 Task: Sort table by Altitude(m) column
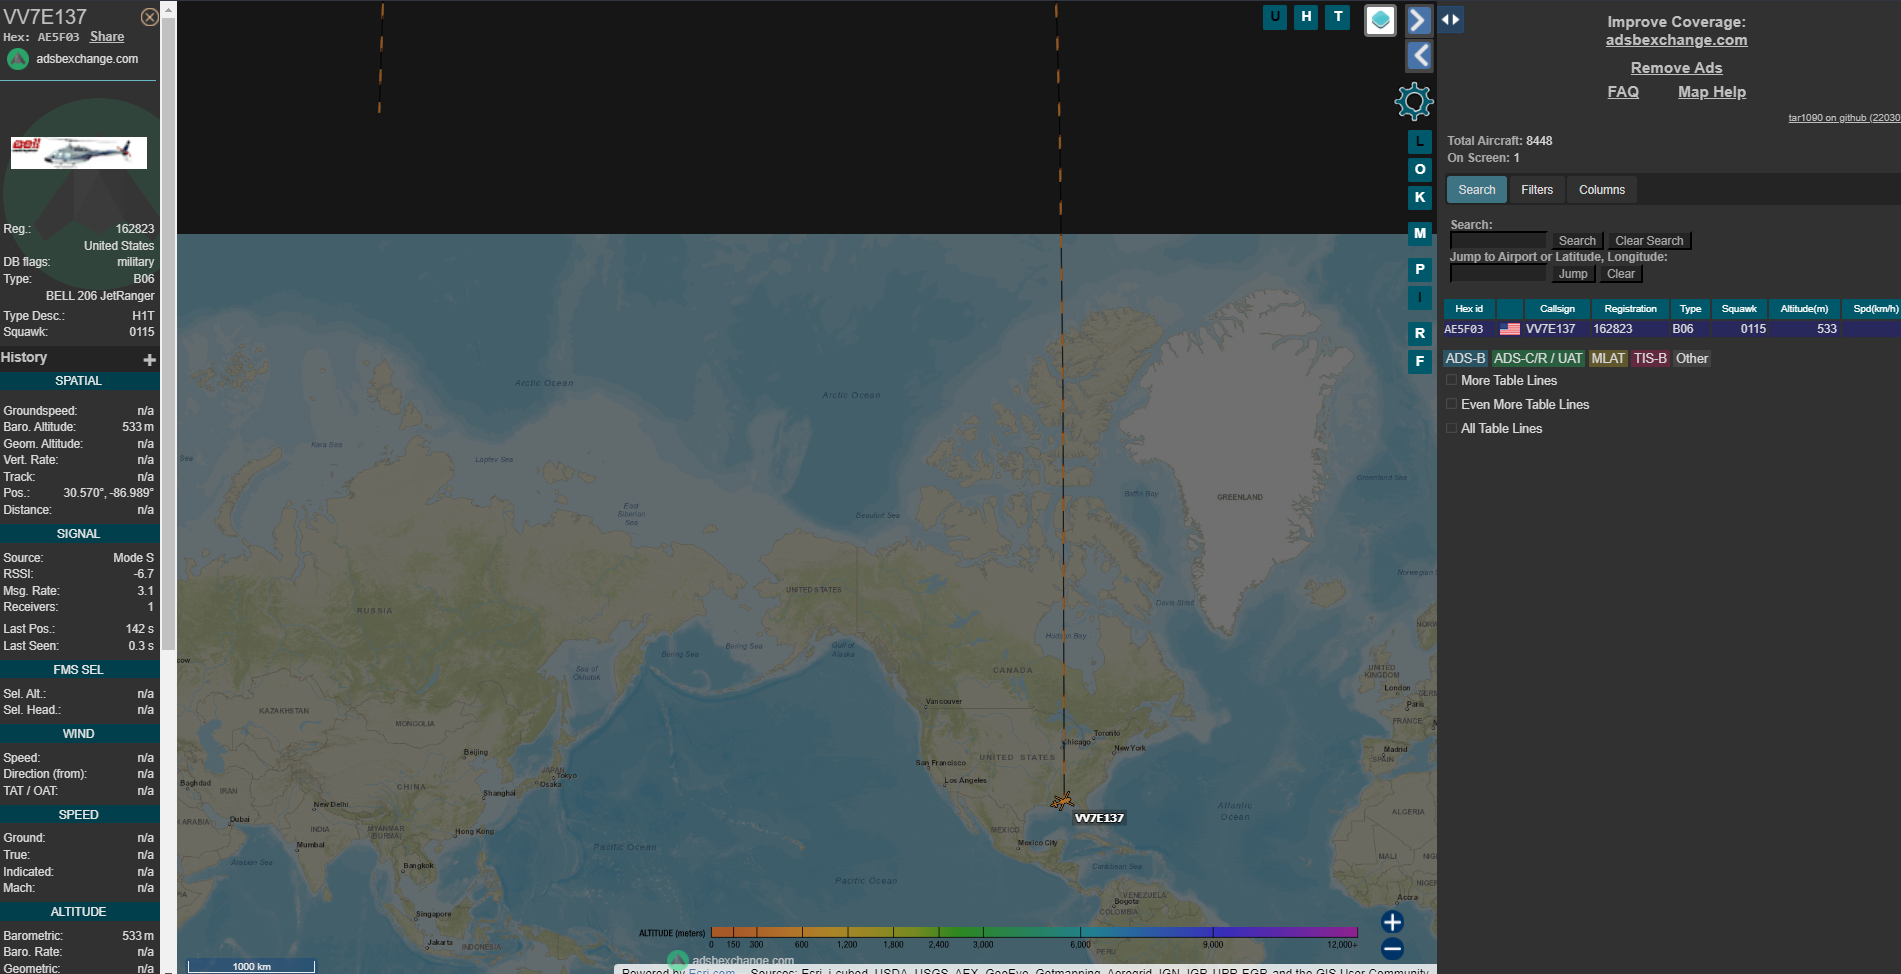(x=1804, y=309)
